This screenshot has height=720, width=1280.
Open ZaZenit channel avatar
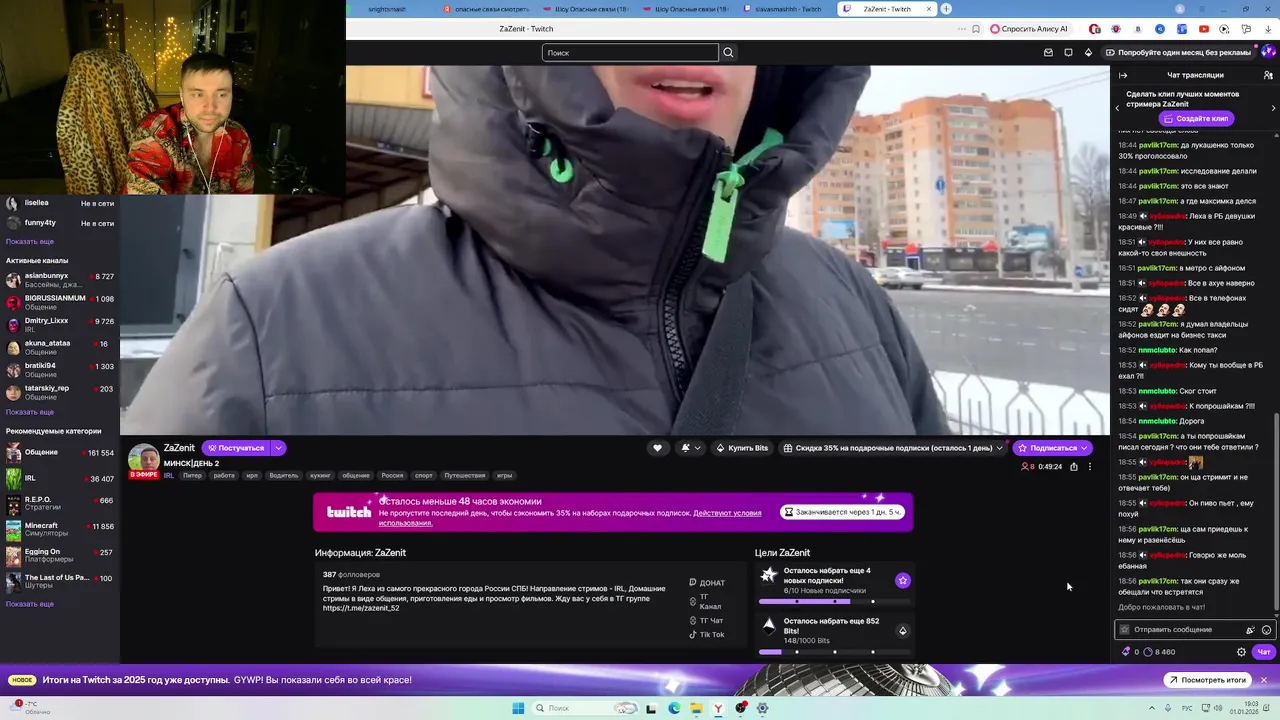pyautogui.click(x=144, y=459)
